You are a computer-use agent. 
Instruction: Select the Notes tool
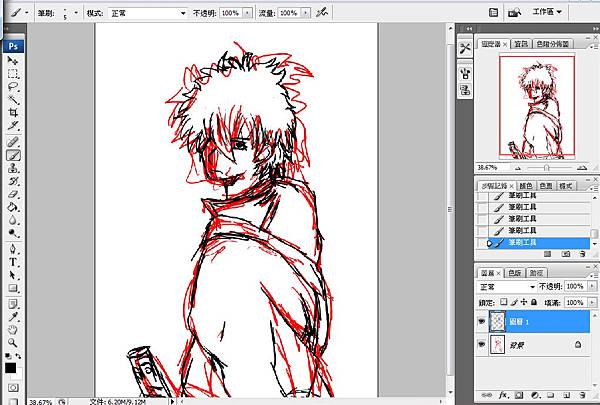point(13,305)
